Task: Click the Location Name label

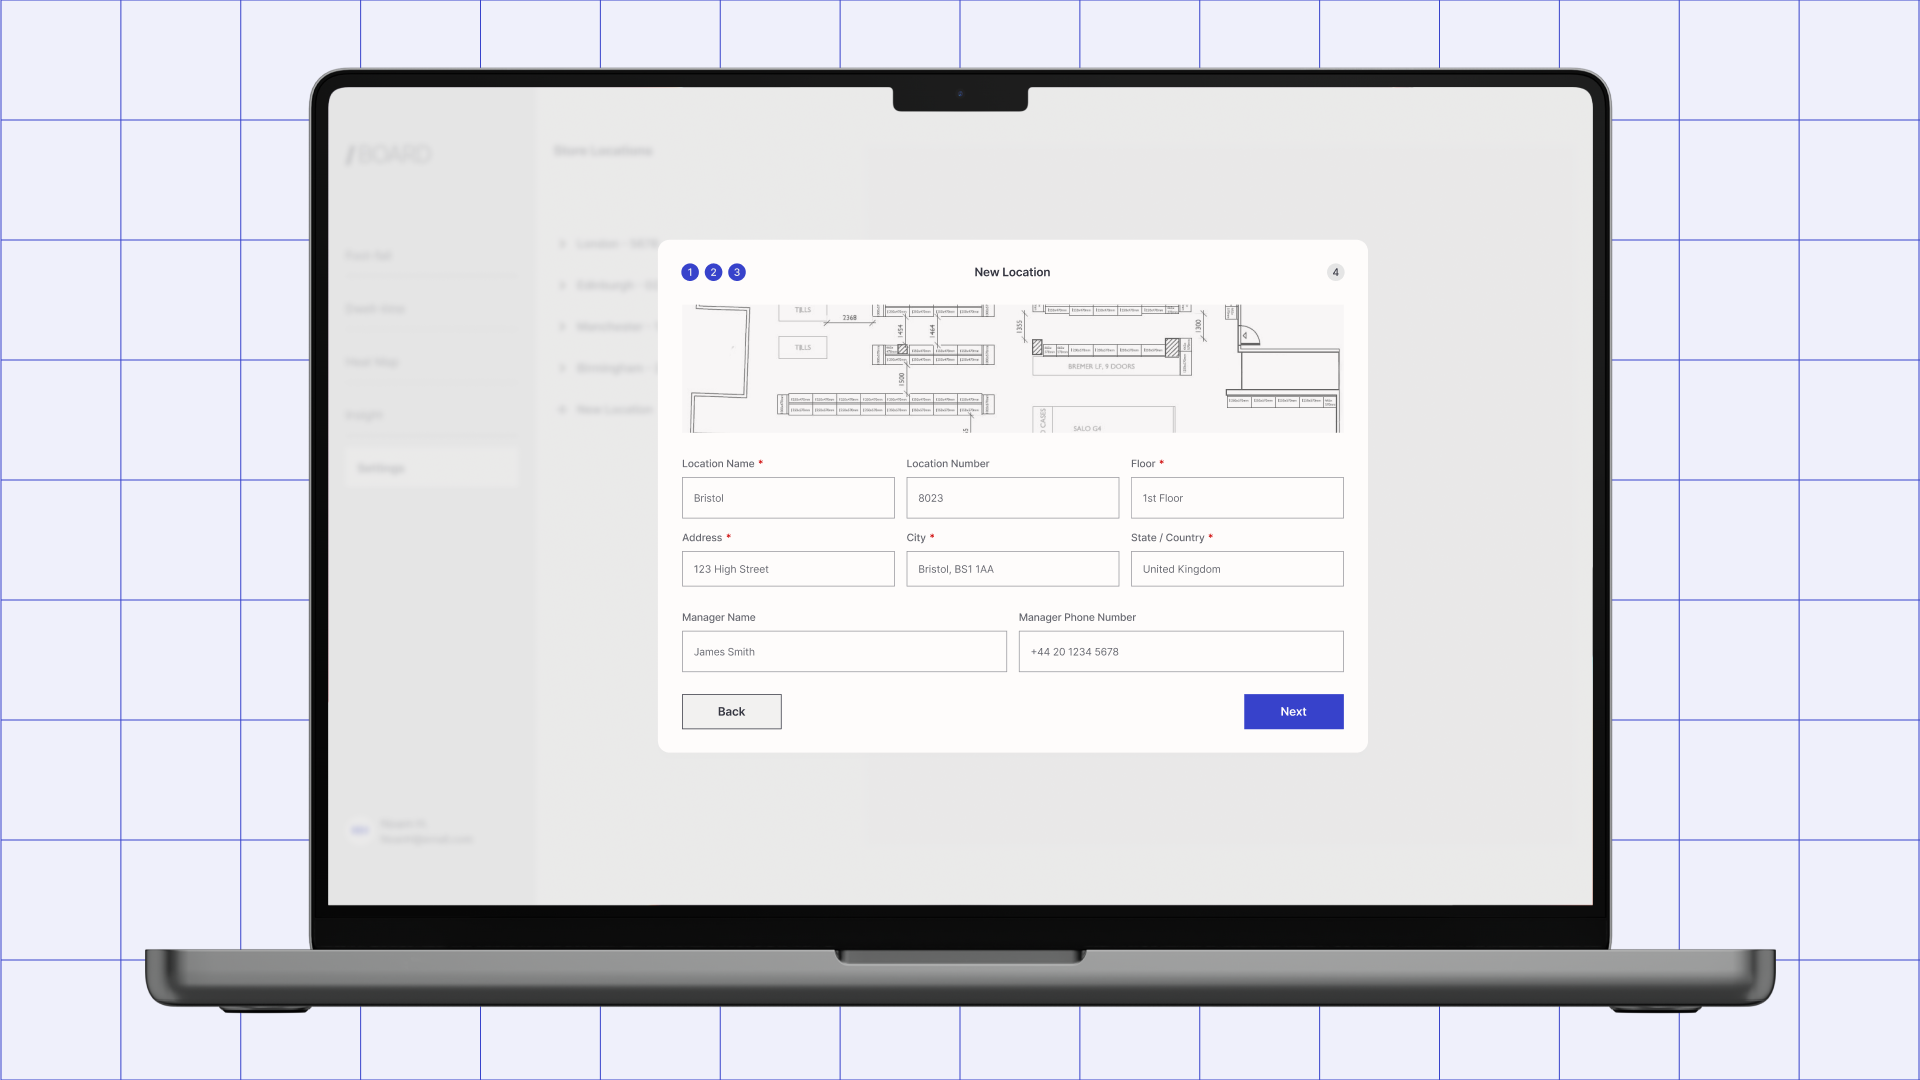Action: [x=718, y=464]
